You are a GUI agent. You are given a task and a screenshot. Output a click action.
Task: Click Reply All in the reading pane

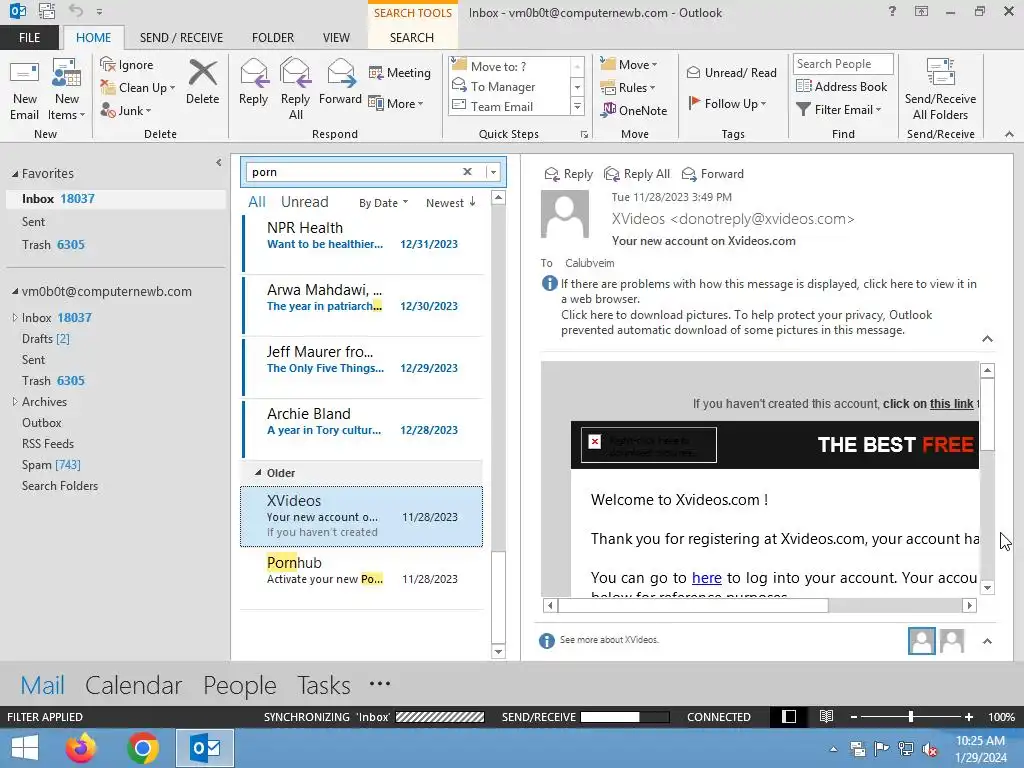pyautogui.click(x=637, y=174)
